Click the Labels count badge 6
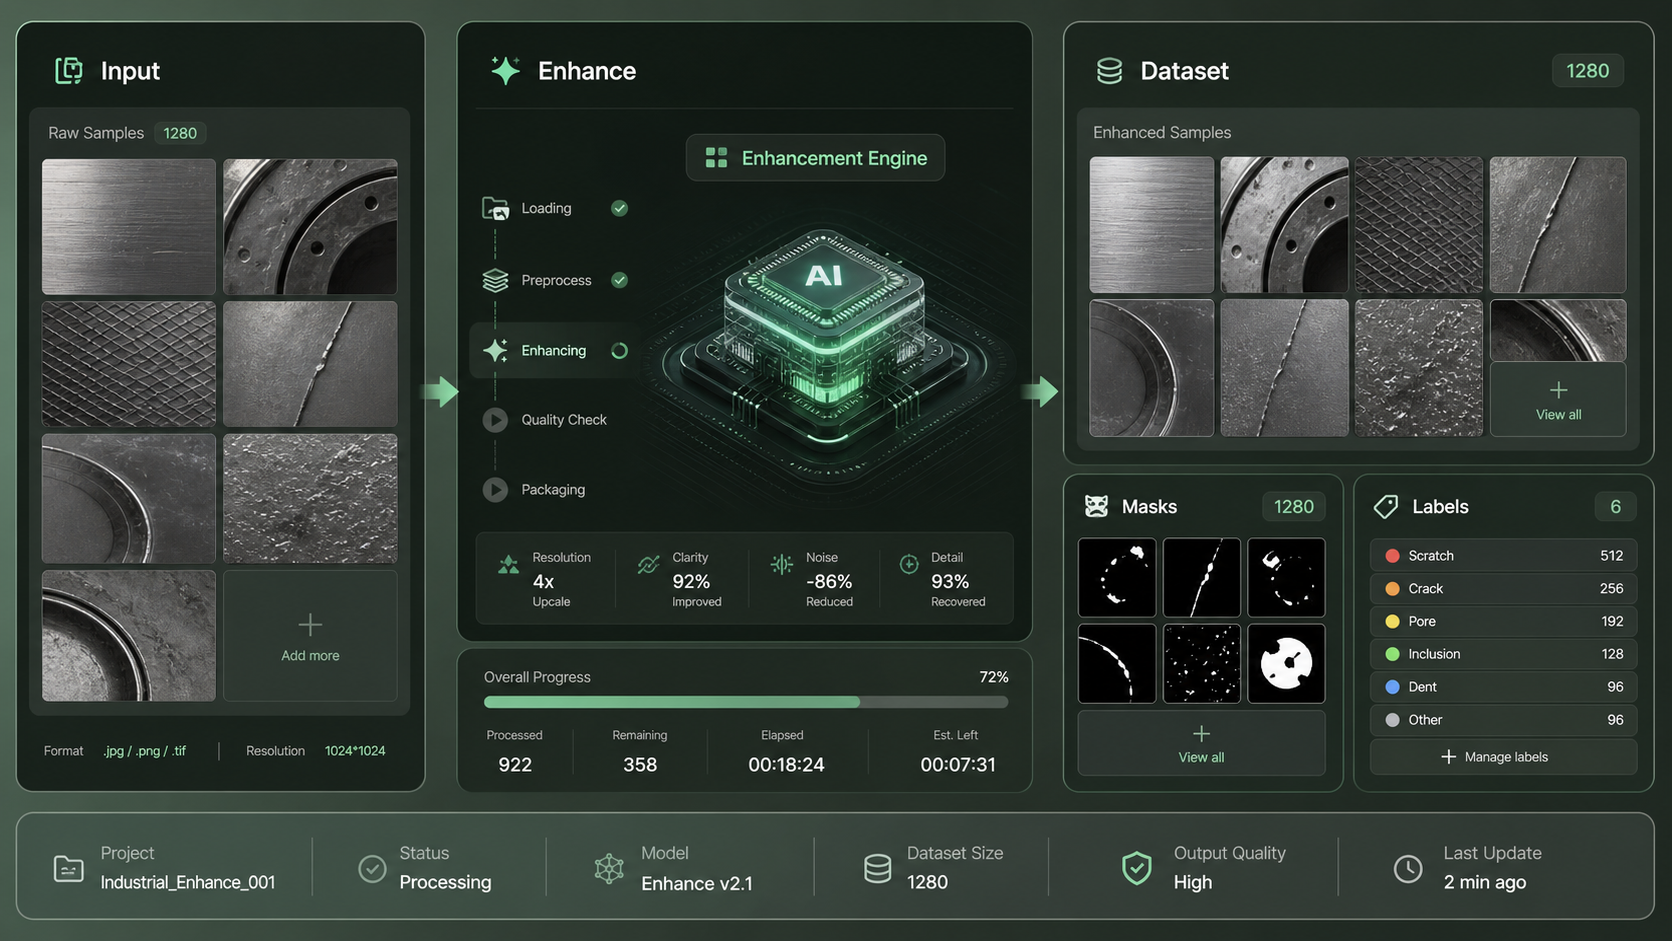 click(x=1615, y=507)
